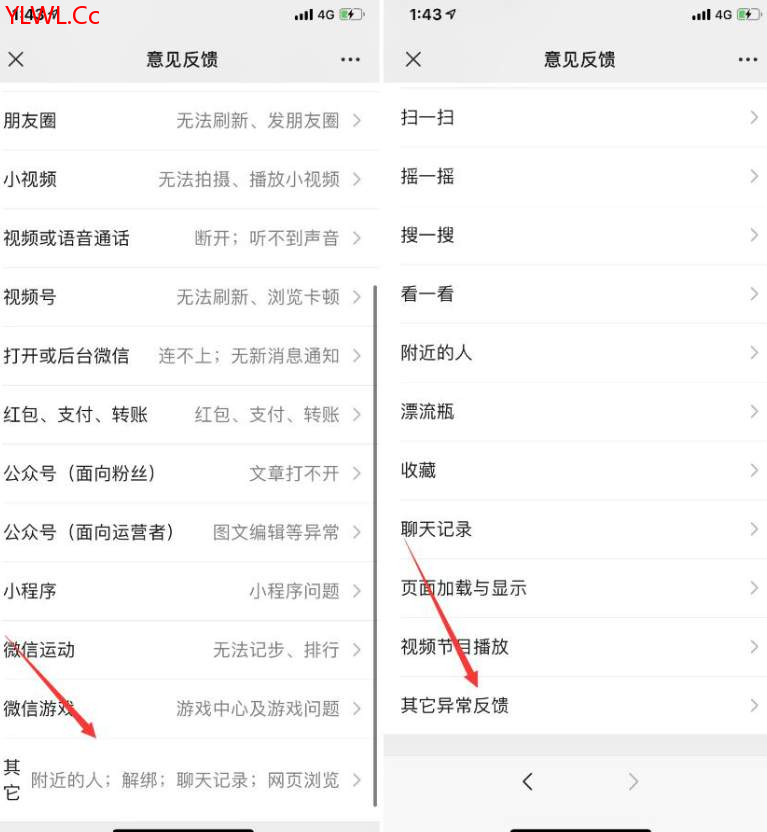Open the 微信游戏 feedback category

190,709
